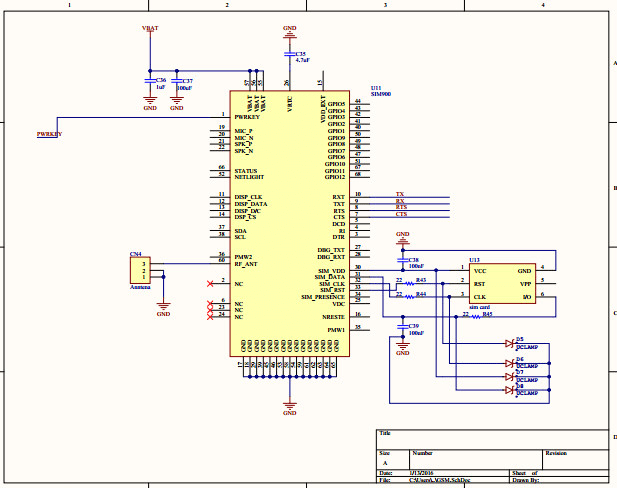Click the Title field in title block

tap(492, 440)
